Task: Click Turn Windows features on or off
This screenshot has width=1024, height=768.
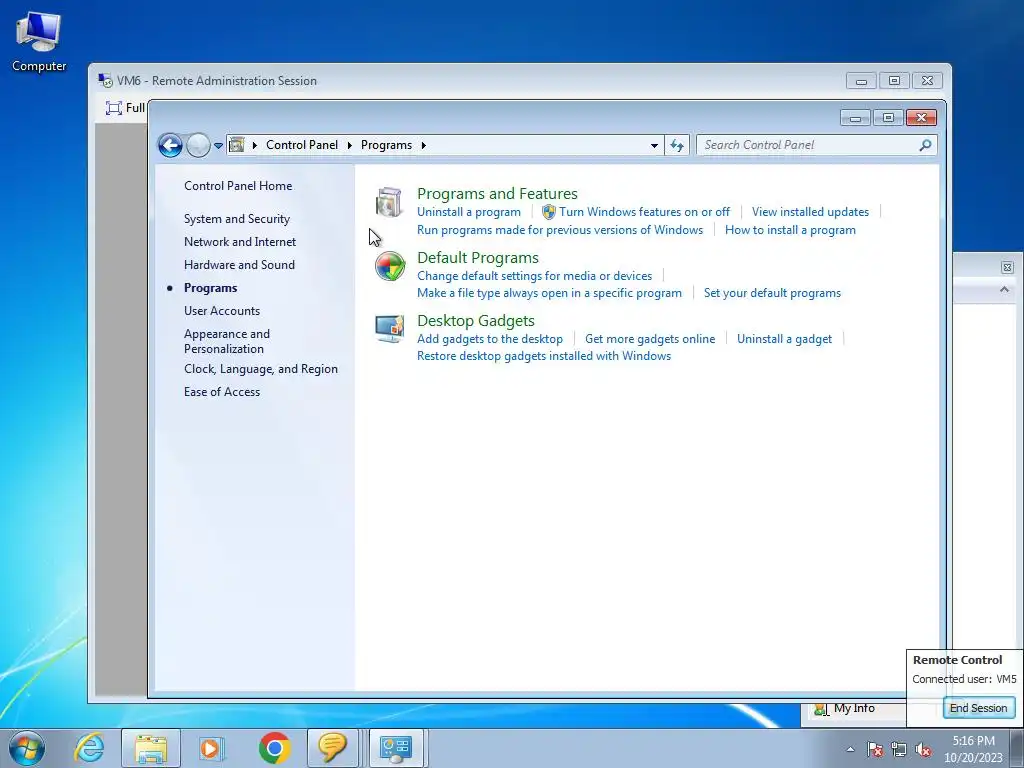Action: tap(644, 212)
